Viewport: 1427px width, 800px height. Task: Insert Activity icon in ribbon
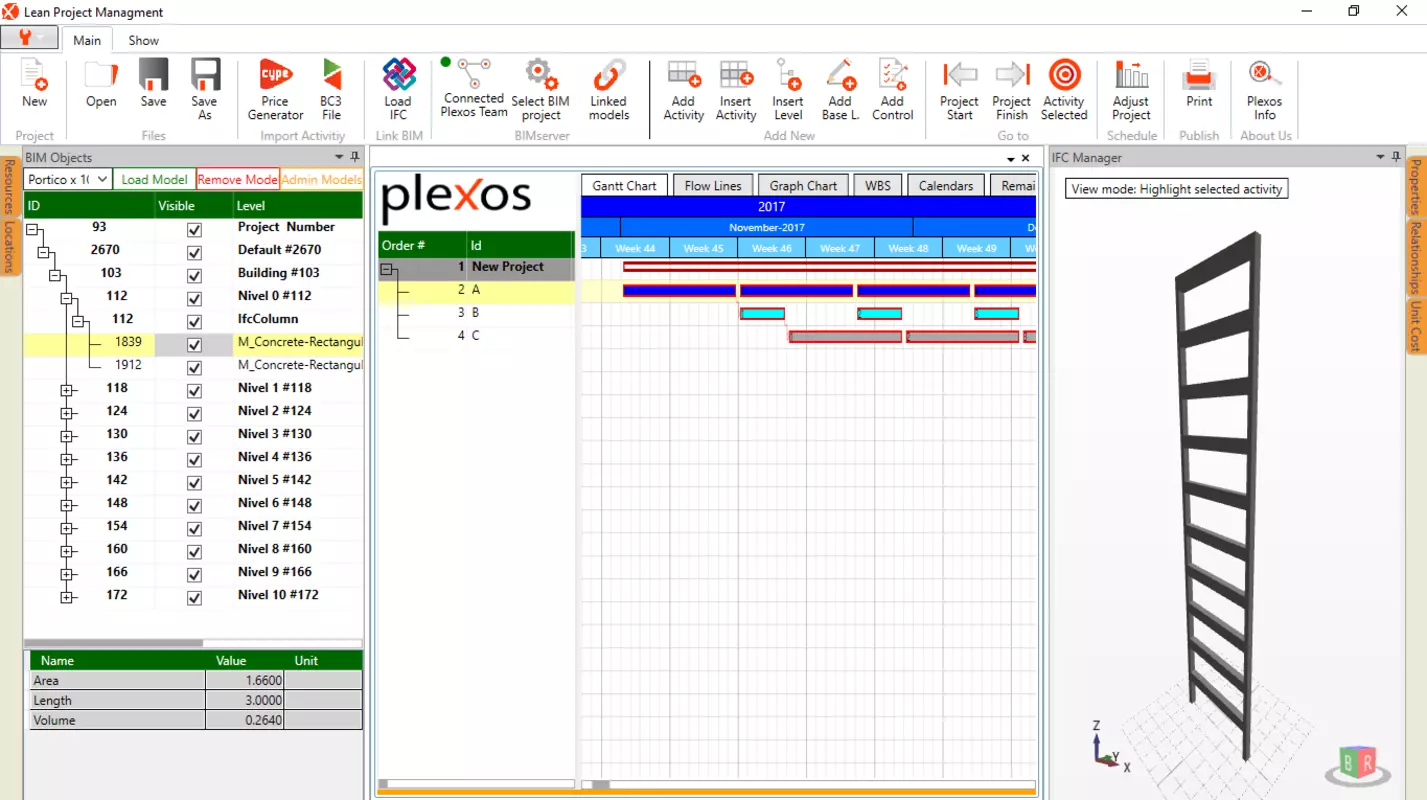coord(736,90)
